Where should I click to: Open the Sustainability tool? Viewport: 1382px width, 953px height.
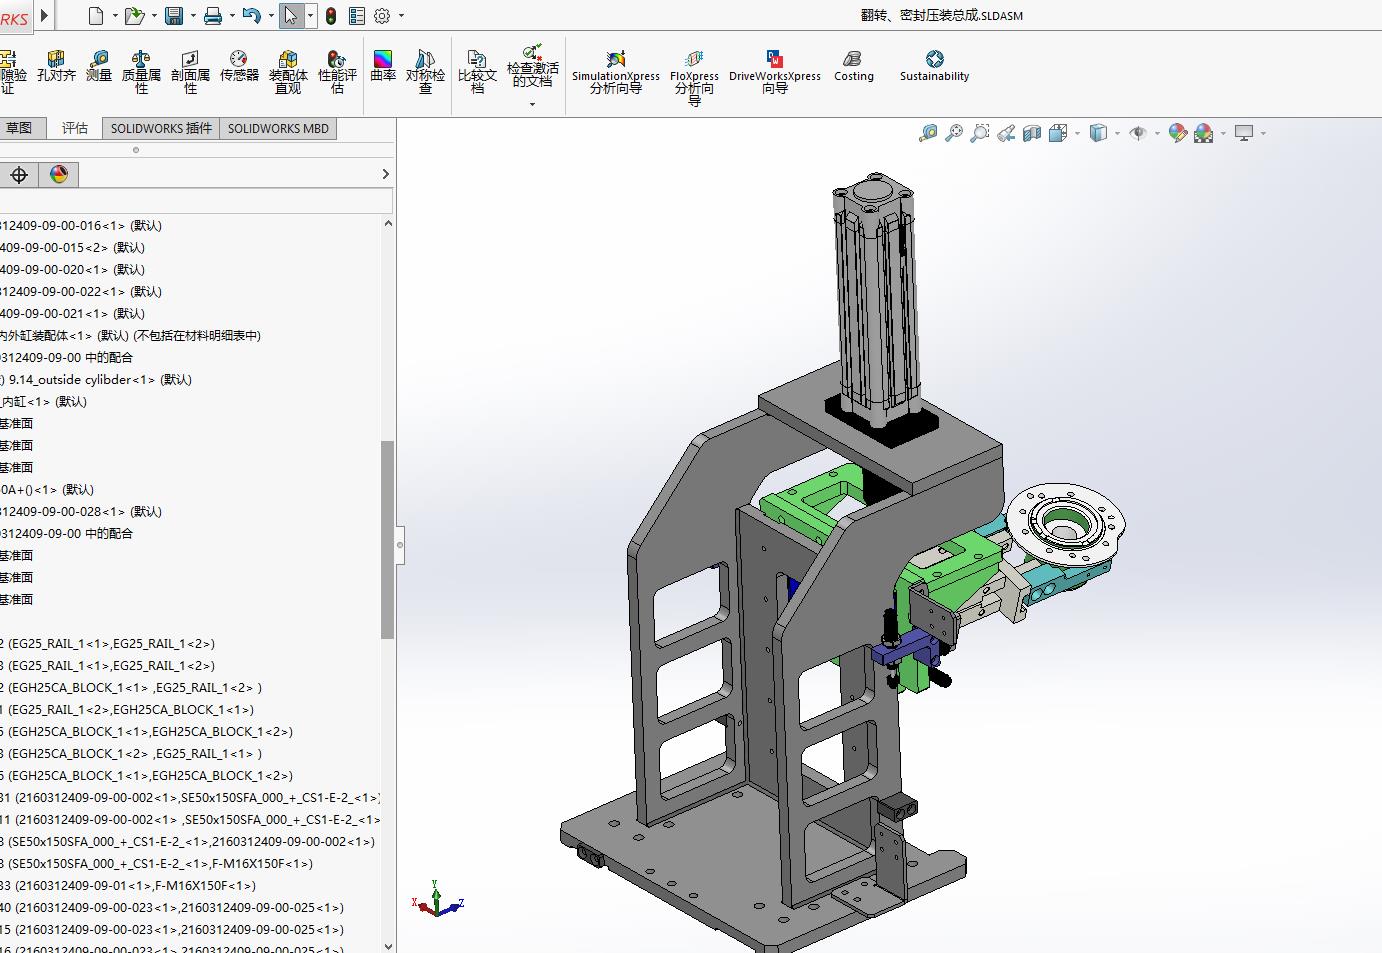(x=934, y=67)
